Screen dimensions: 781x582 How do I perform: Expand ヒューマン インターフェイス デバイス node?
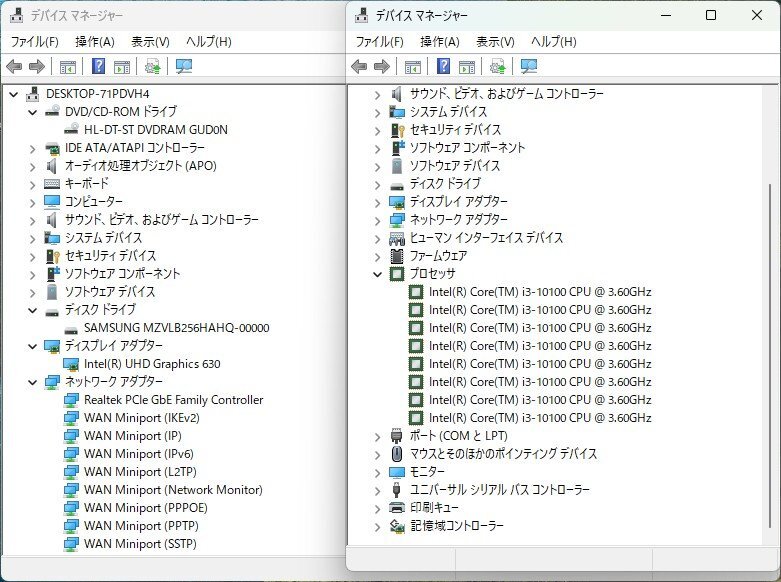[378, 238]
